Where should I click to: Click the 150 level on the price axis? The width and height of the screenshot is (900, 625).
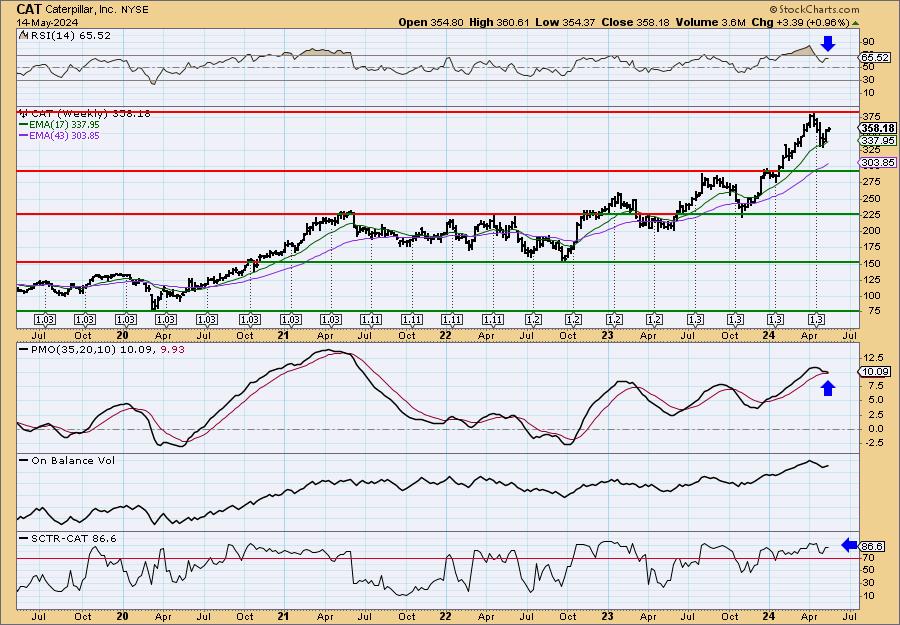(871, 263)
